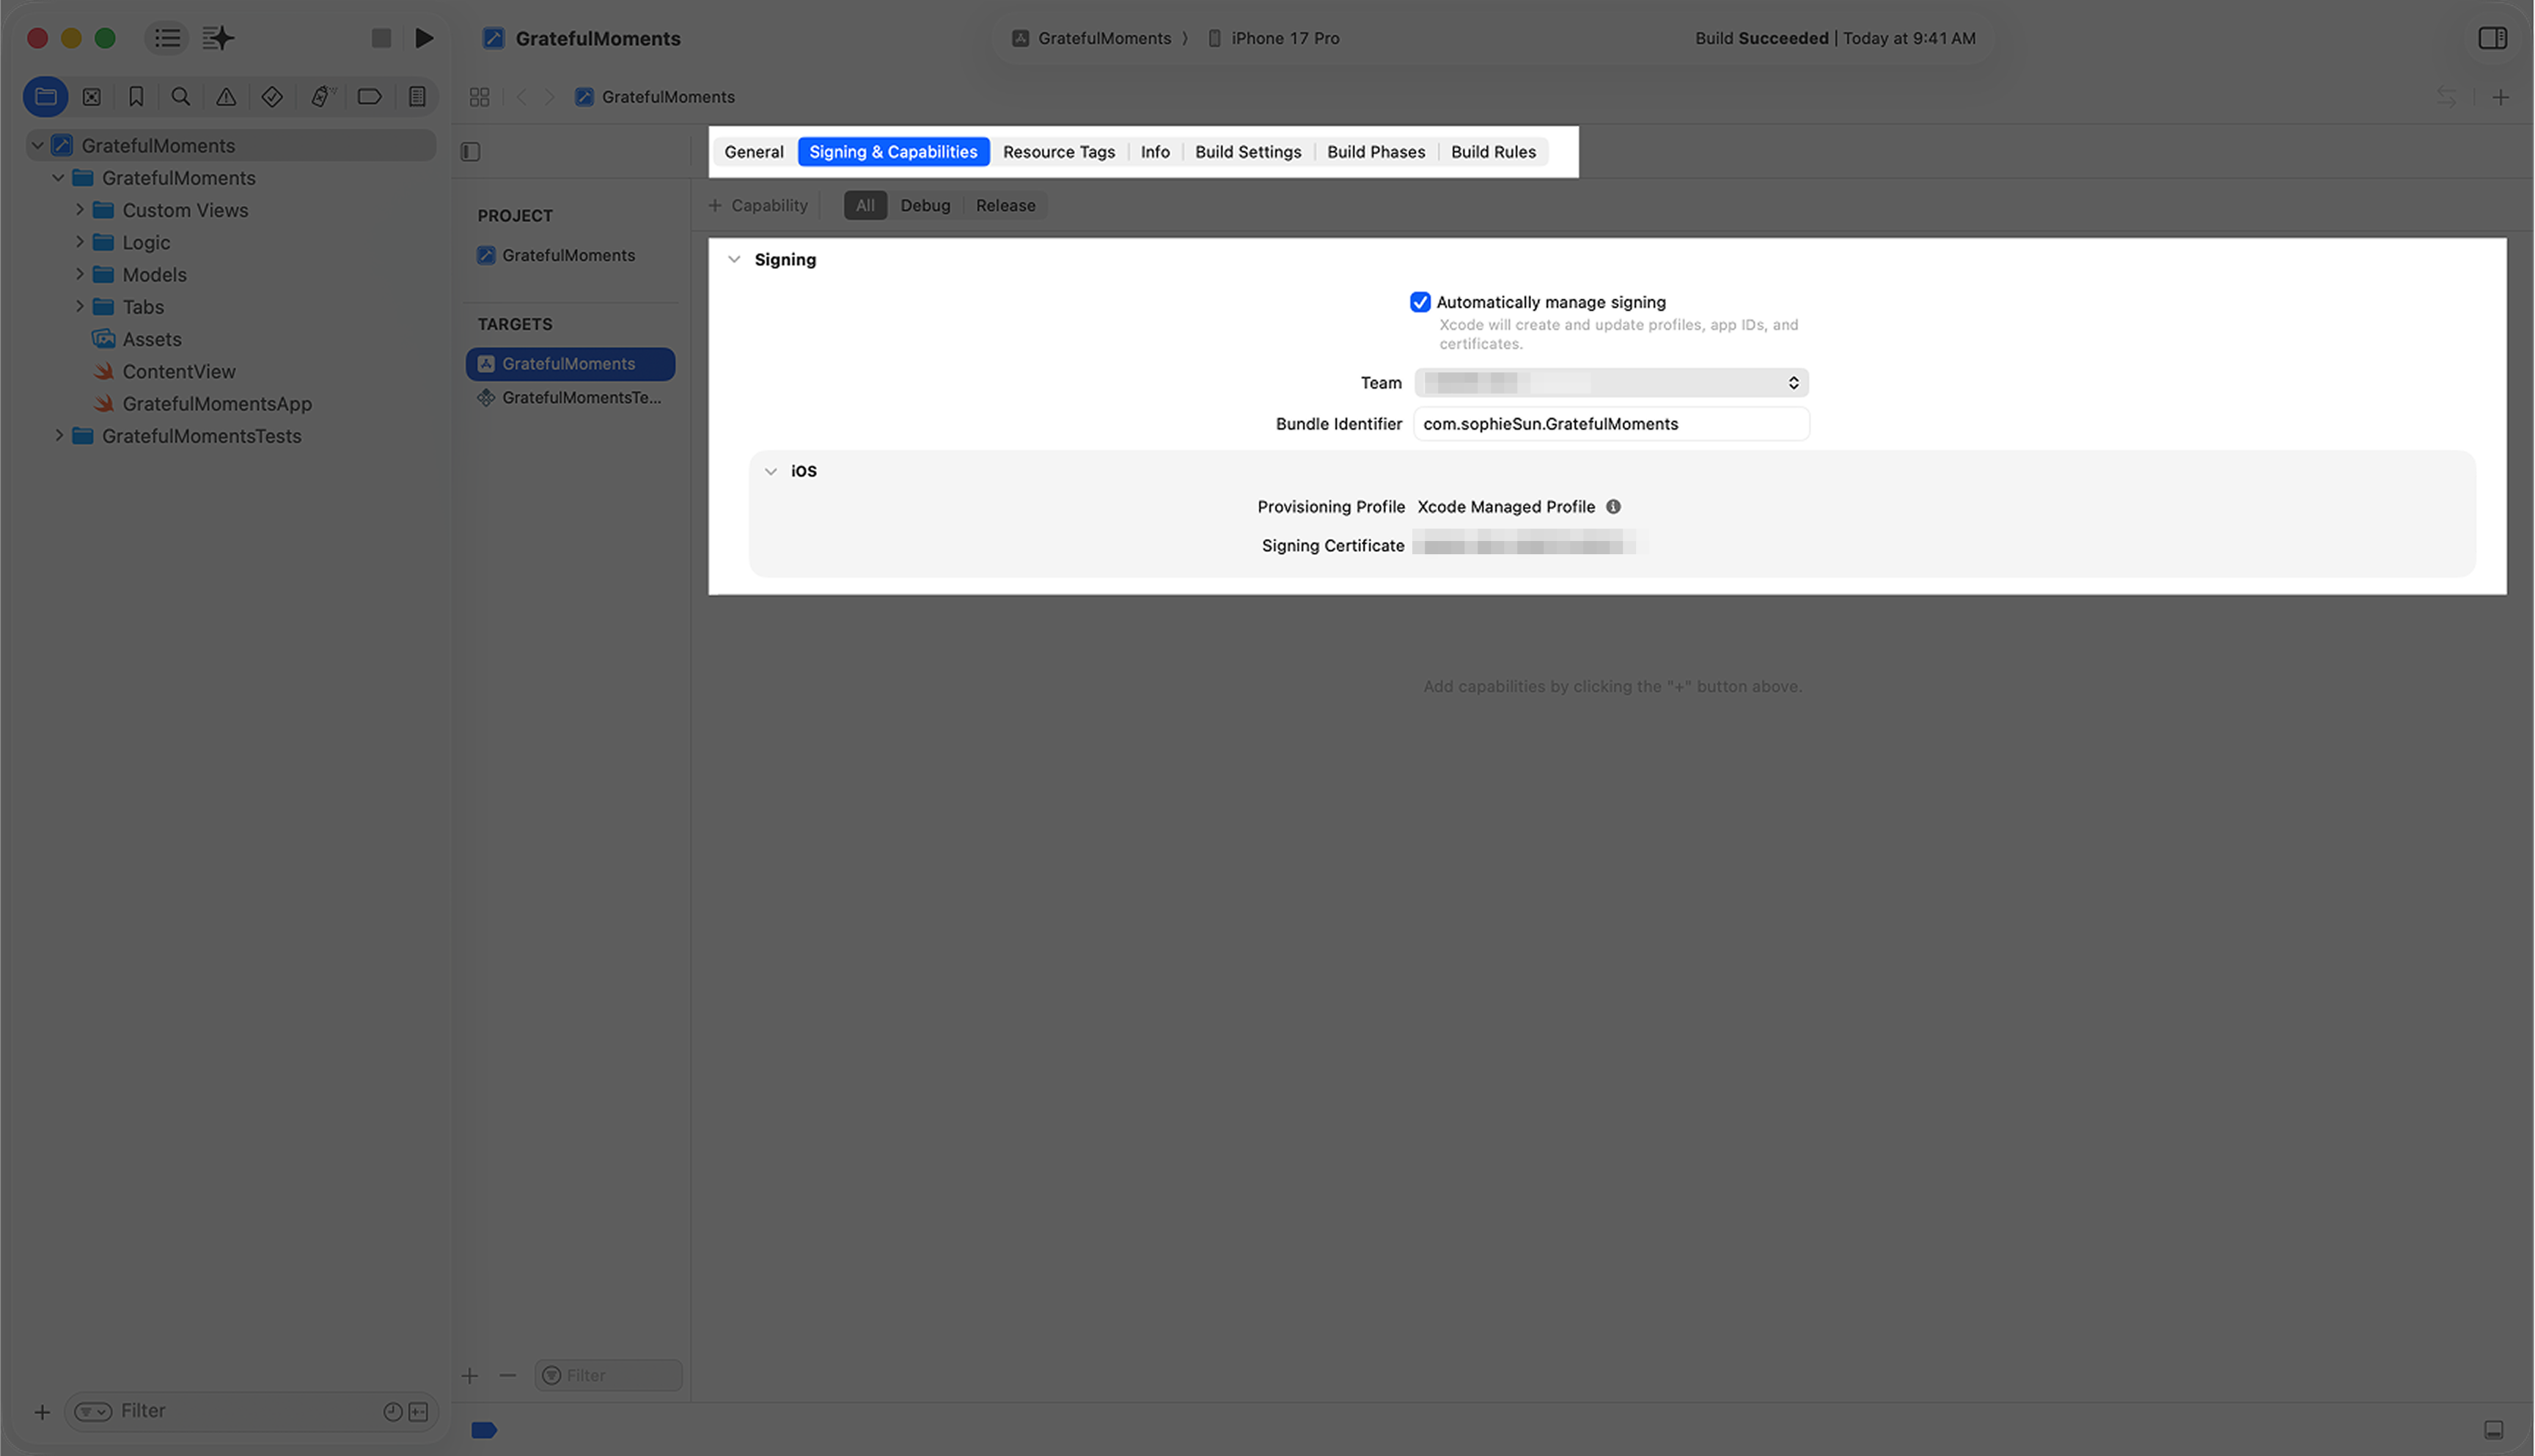Run the project with the Play button
2535x1456 pixels.
[x=424, y=38]
